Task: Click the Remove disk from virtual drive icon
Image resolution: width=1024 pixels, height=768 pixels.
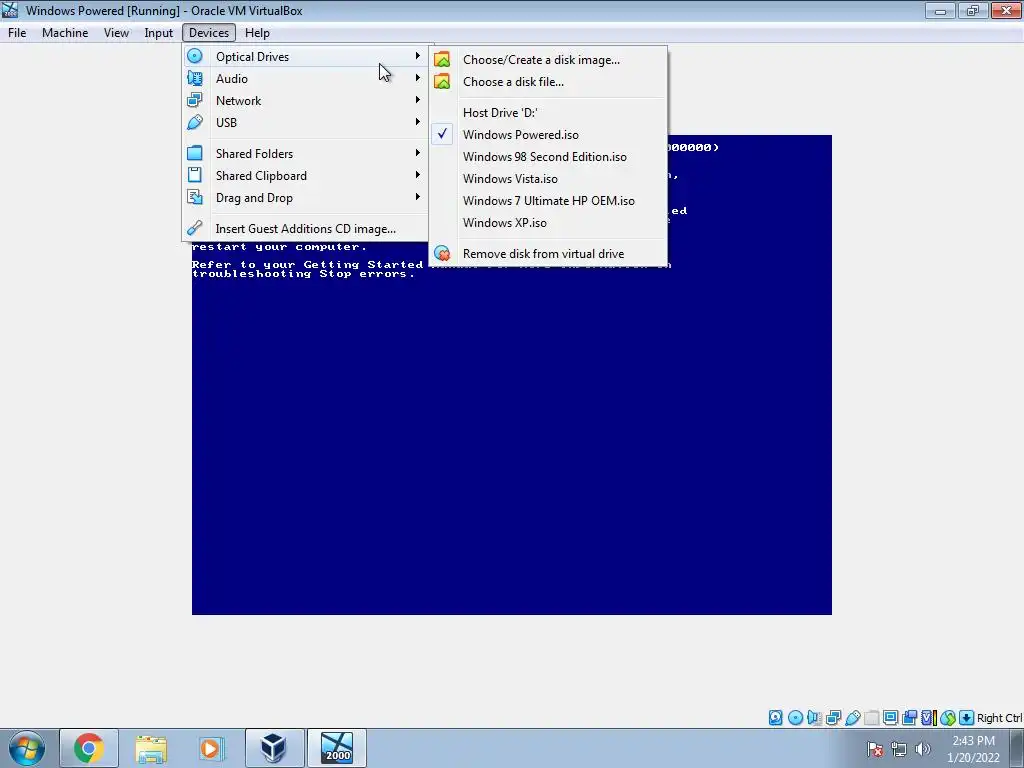Action: [x=442, y=253]
